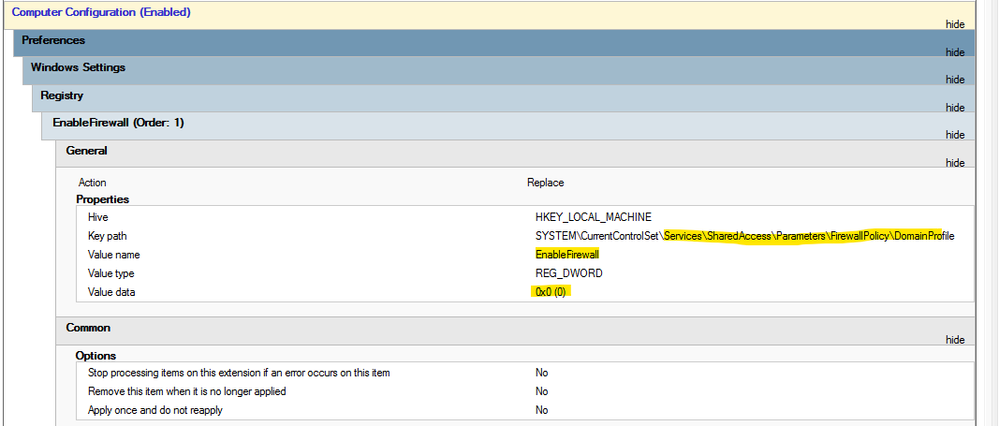Select the Key path label

pyautogui.click(x=107, y=236)
